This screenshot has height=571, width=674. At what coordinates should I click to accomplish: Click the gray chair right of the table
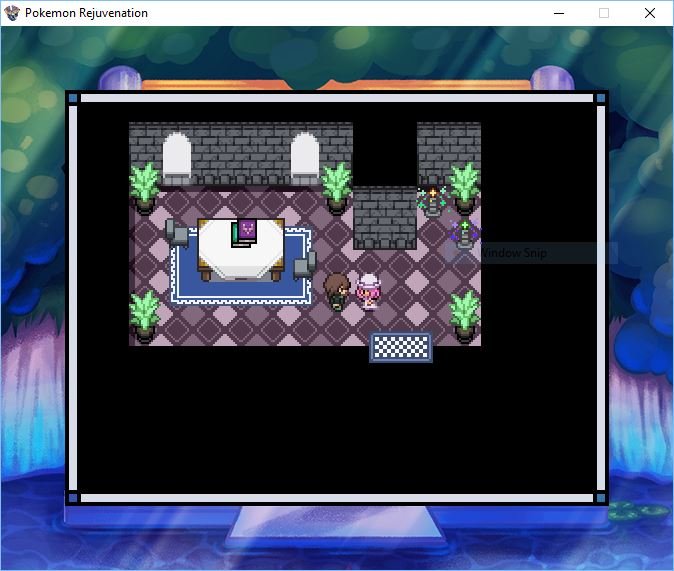(x=305, y=265)
